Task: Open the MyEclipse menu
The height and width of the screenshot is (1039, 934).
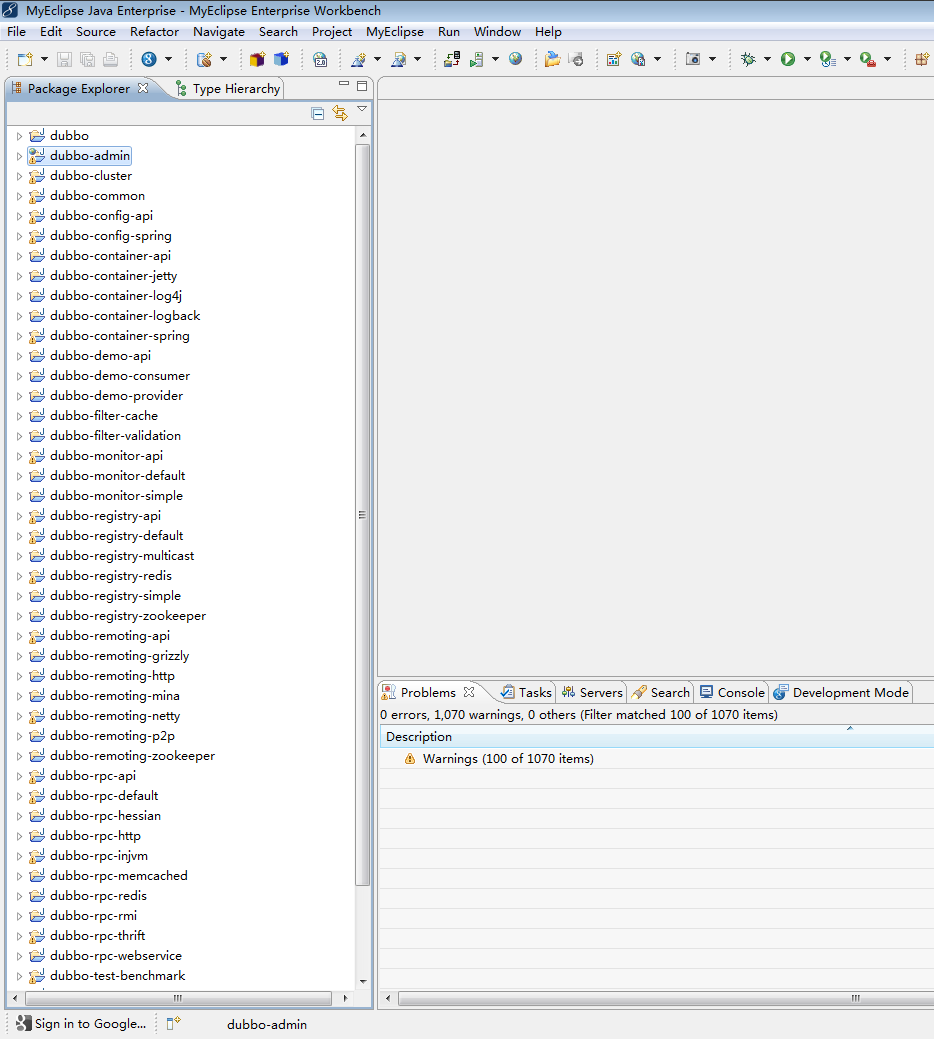Action: coord(395,32)
